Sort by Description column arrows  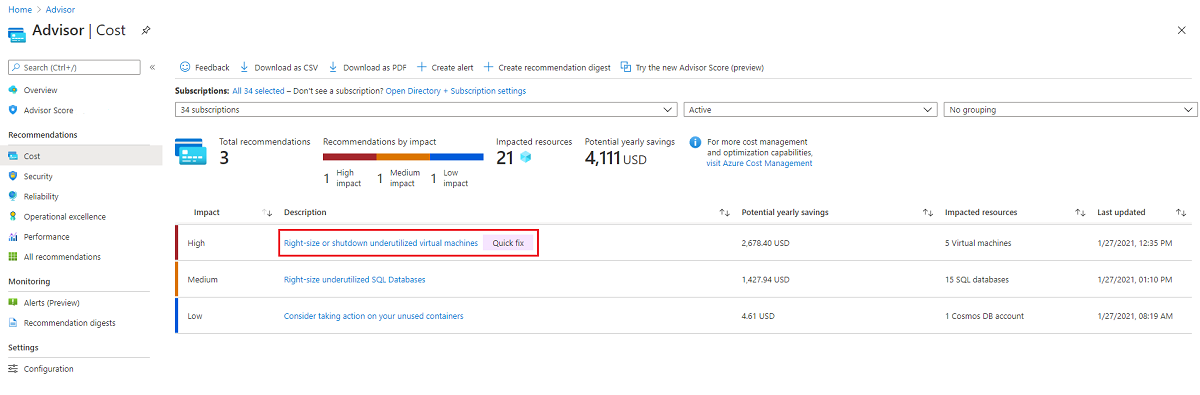[x=724, y=213]
